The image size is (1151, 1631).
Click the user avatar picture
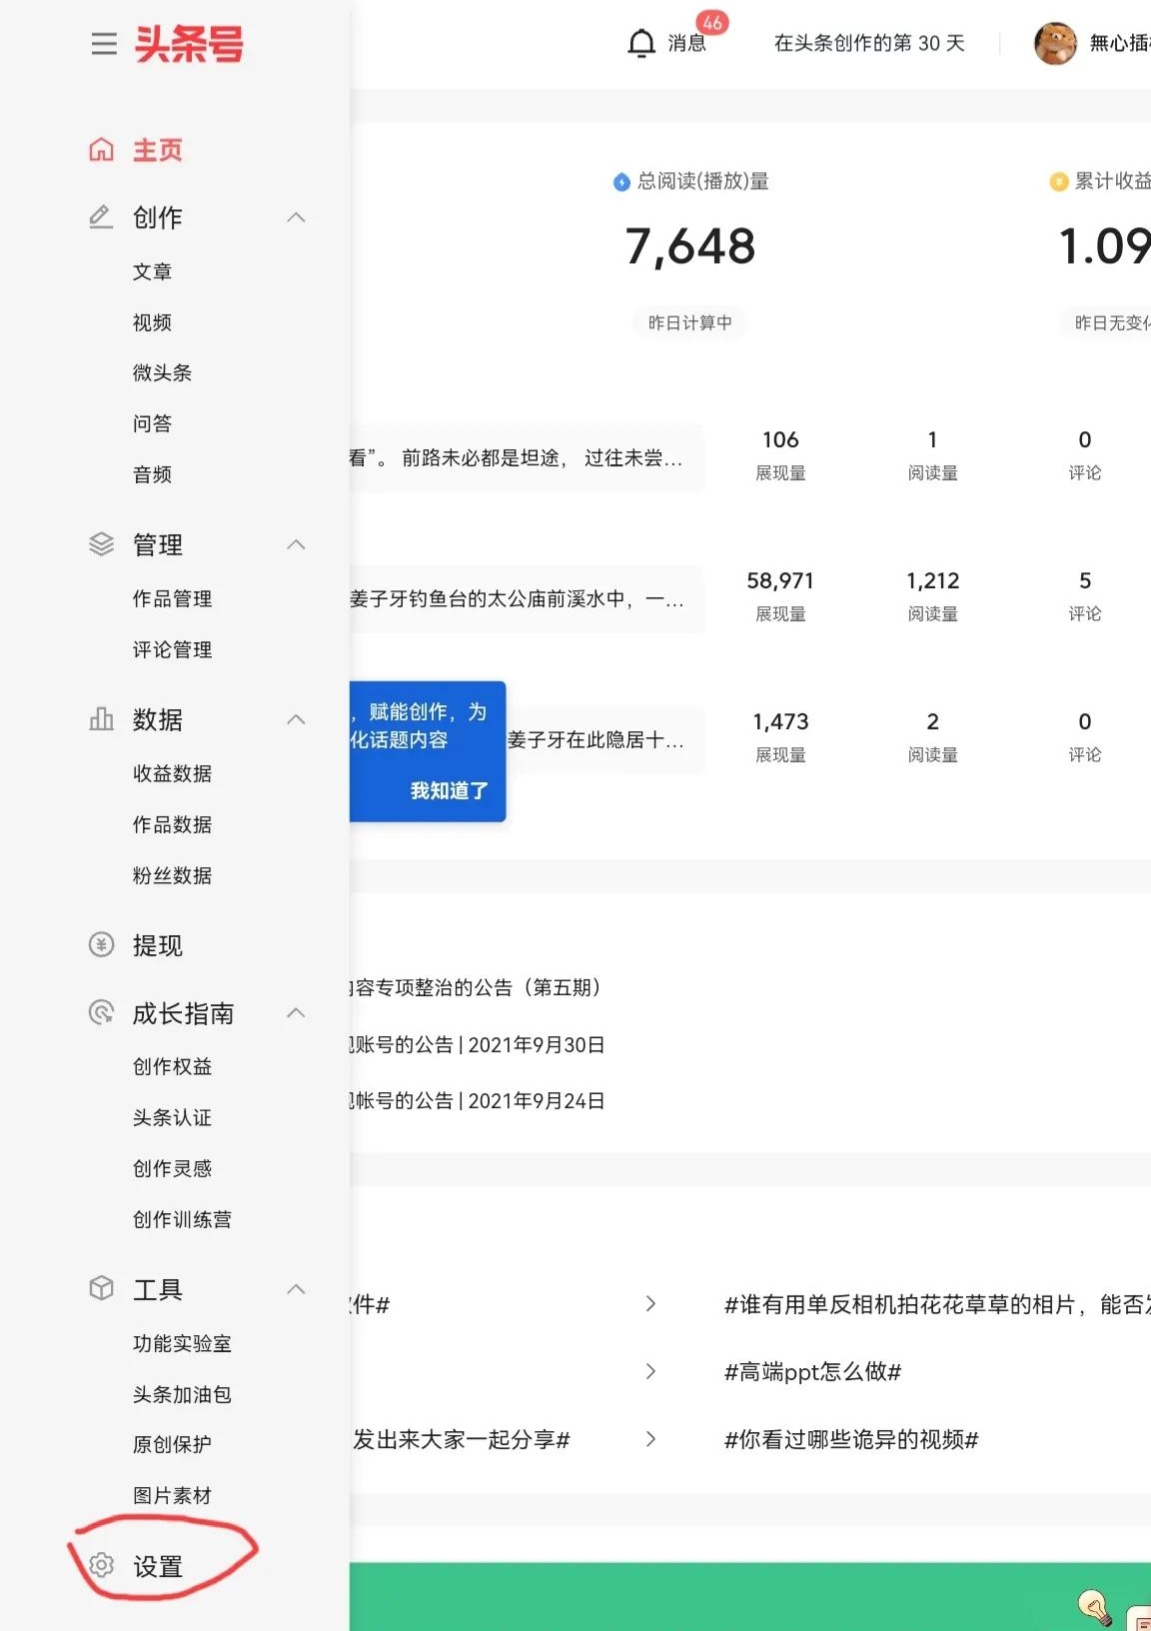click(x=1055, y=43)
